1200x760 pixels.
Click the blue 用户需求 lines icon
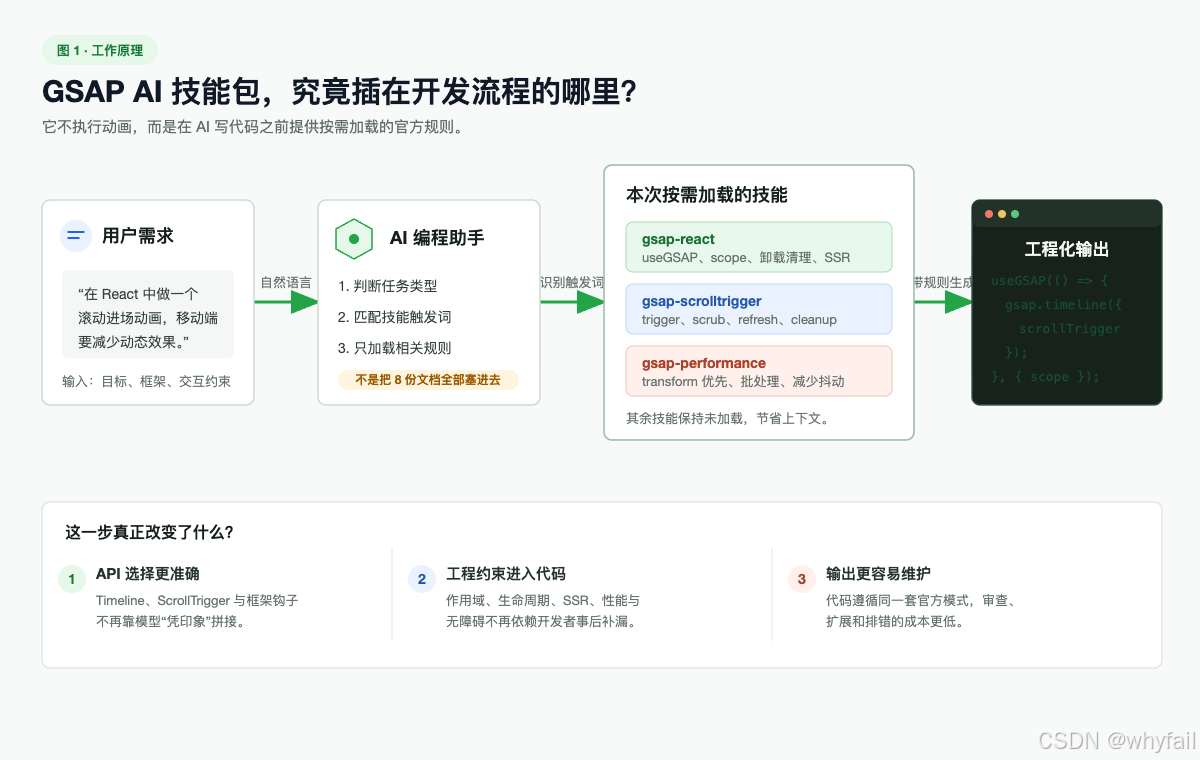[x=76, y=236]
